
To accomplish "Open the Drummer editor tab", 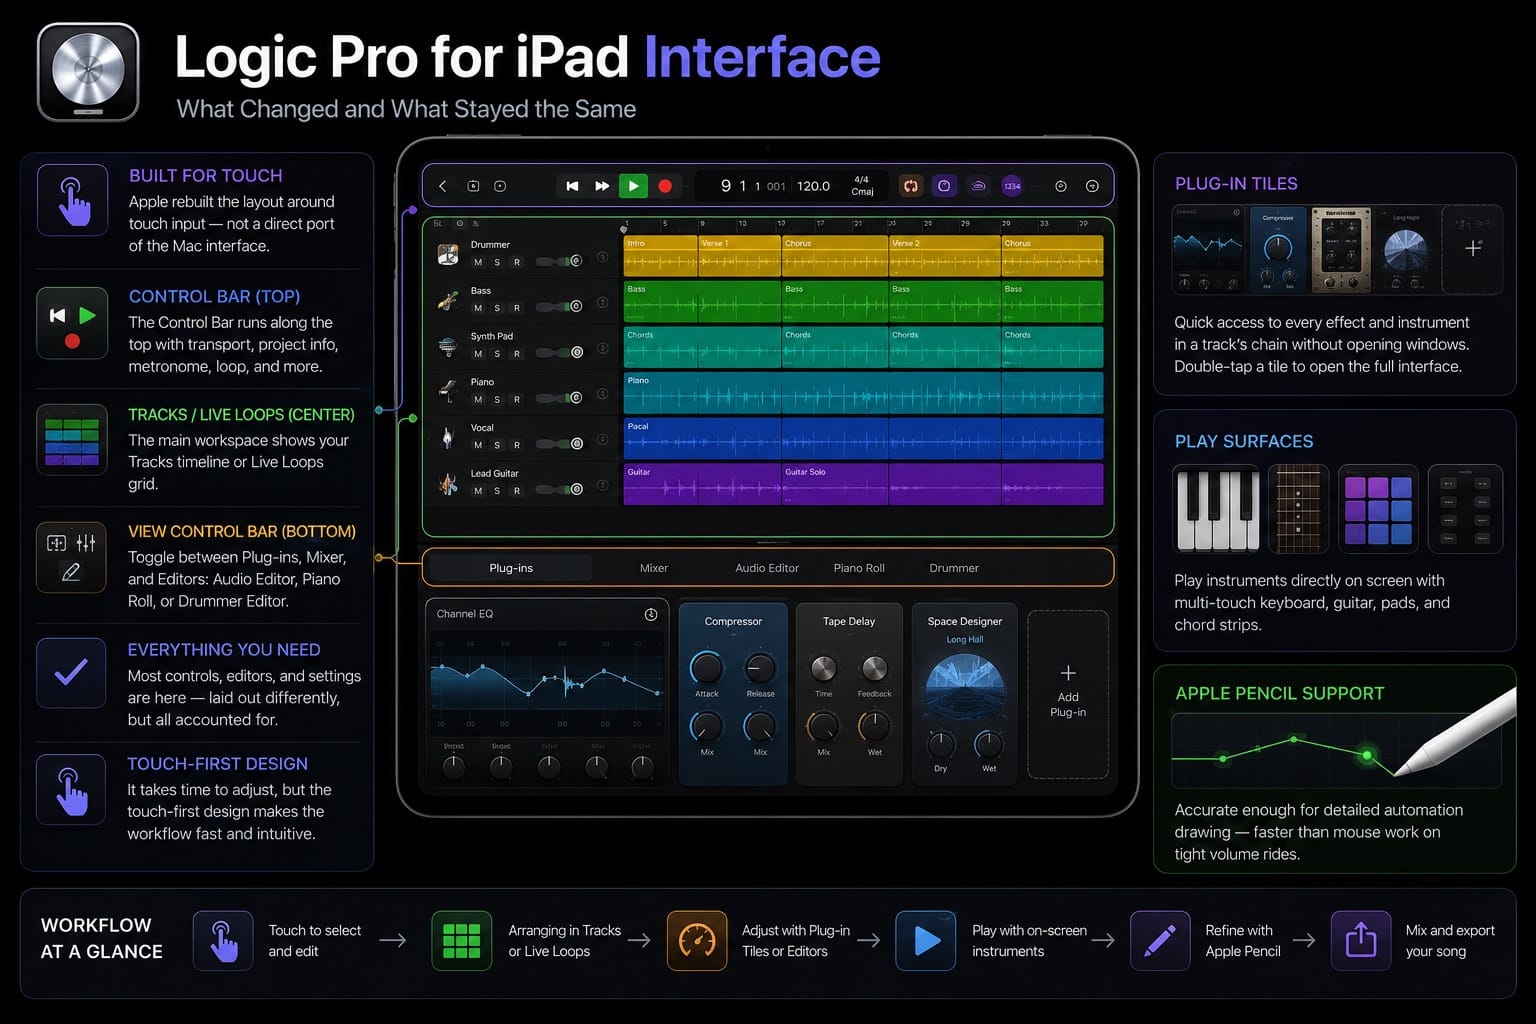I will 954,568.
